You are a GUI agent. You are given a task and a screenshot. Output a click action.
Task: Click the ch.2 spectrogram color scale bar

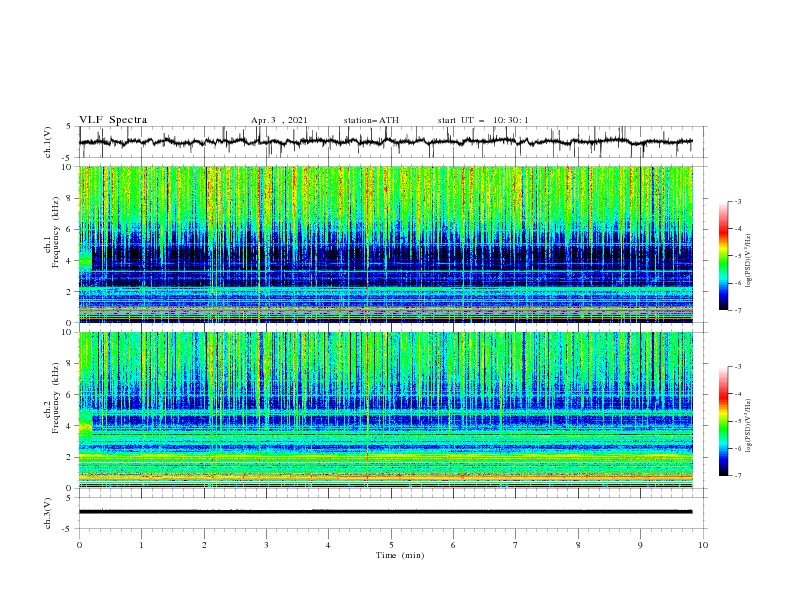click(723, 421)
